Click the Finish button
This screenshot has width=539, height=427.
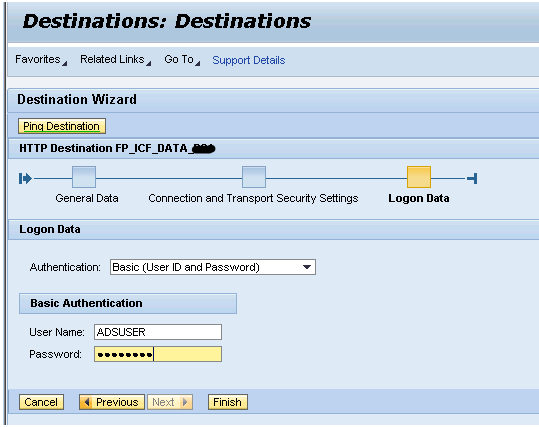tap(228, 402)
